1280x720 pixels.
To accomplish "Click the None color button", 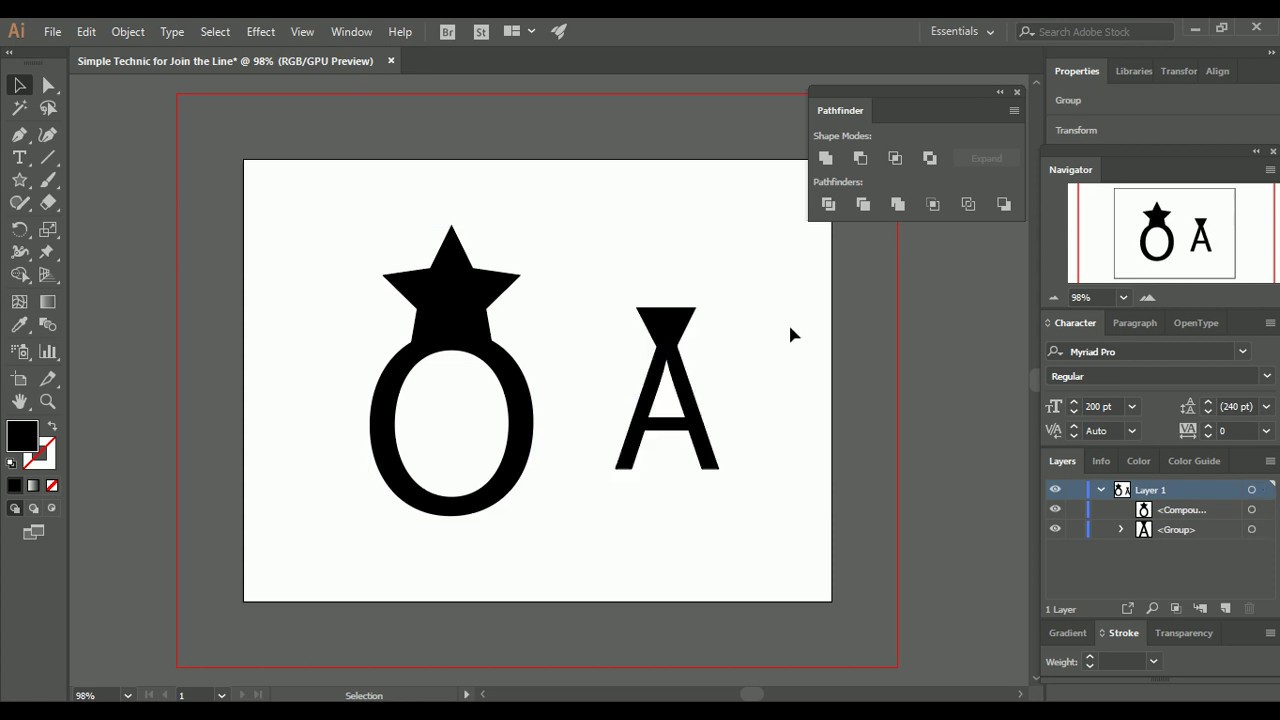I will click(52, 486).
